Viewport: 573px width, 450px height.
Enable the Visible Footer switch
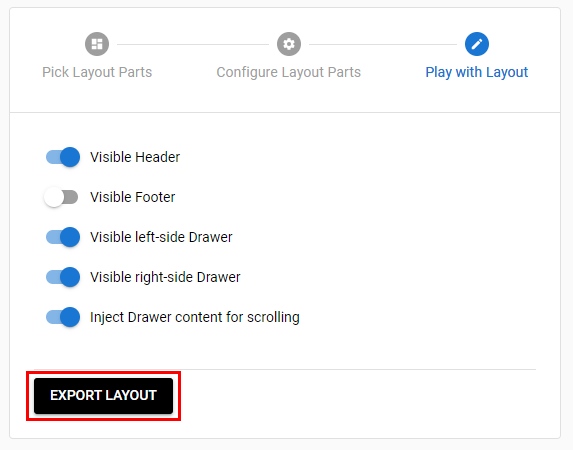point(61,197)
